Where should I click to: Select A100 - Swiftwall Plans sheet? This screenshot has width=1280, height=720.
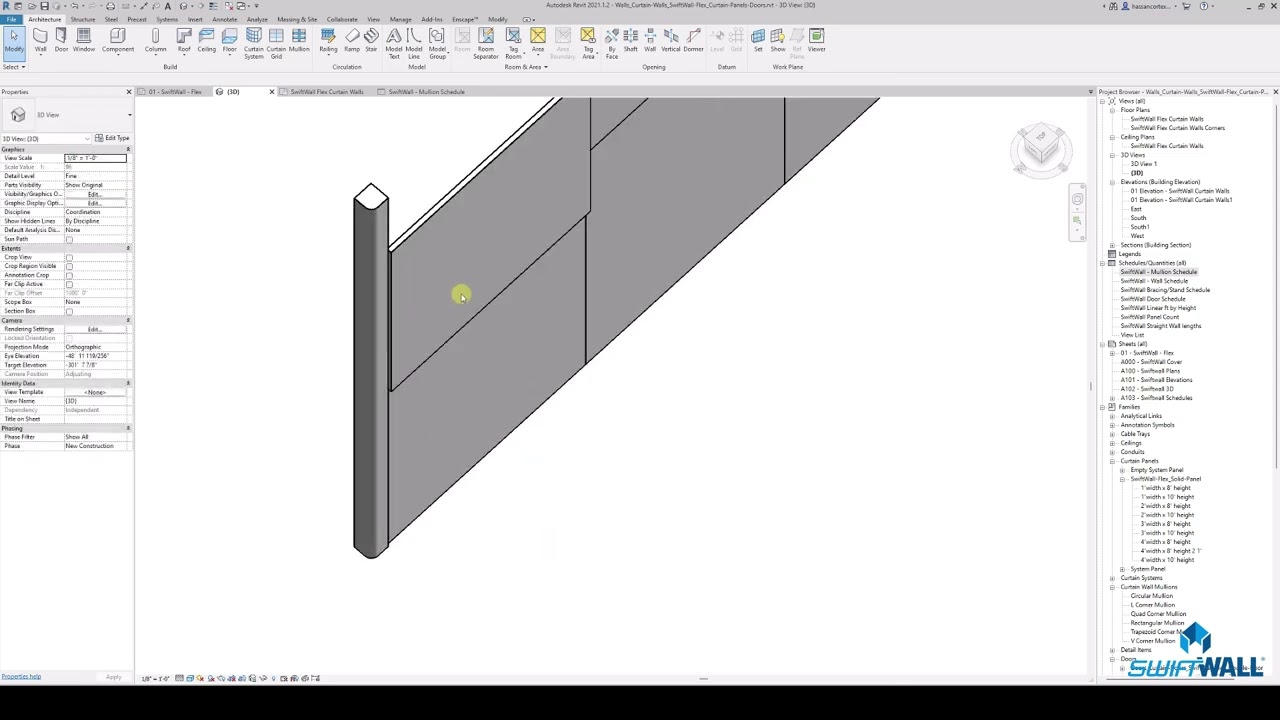tap(1150, 371)
